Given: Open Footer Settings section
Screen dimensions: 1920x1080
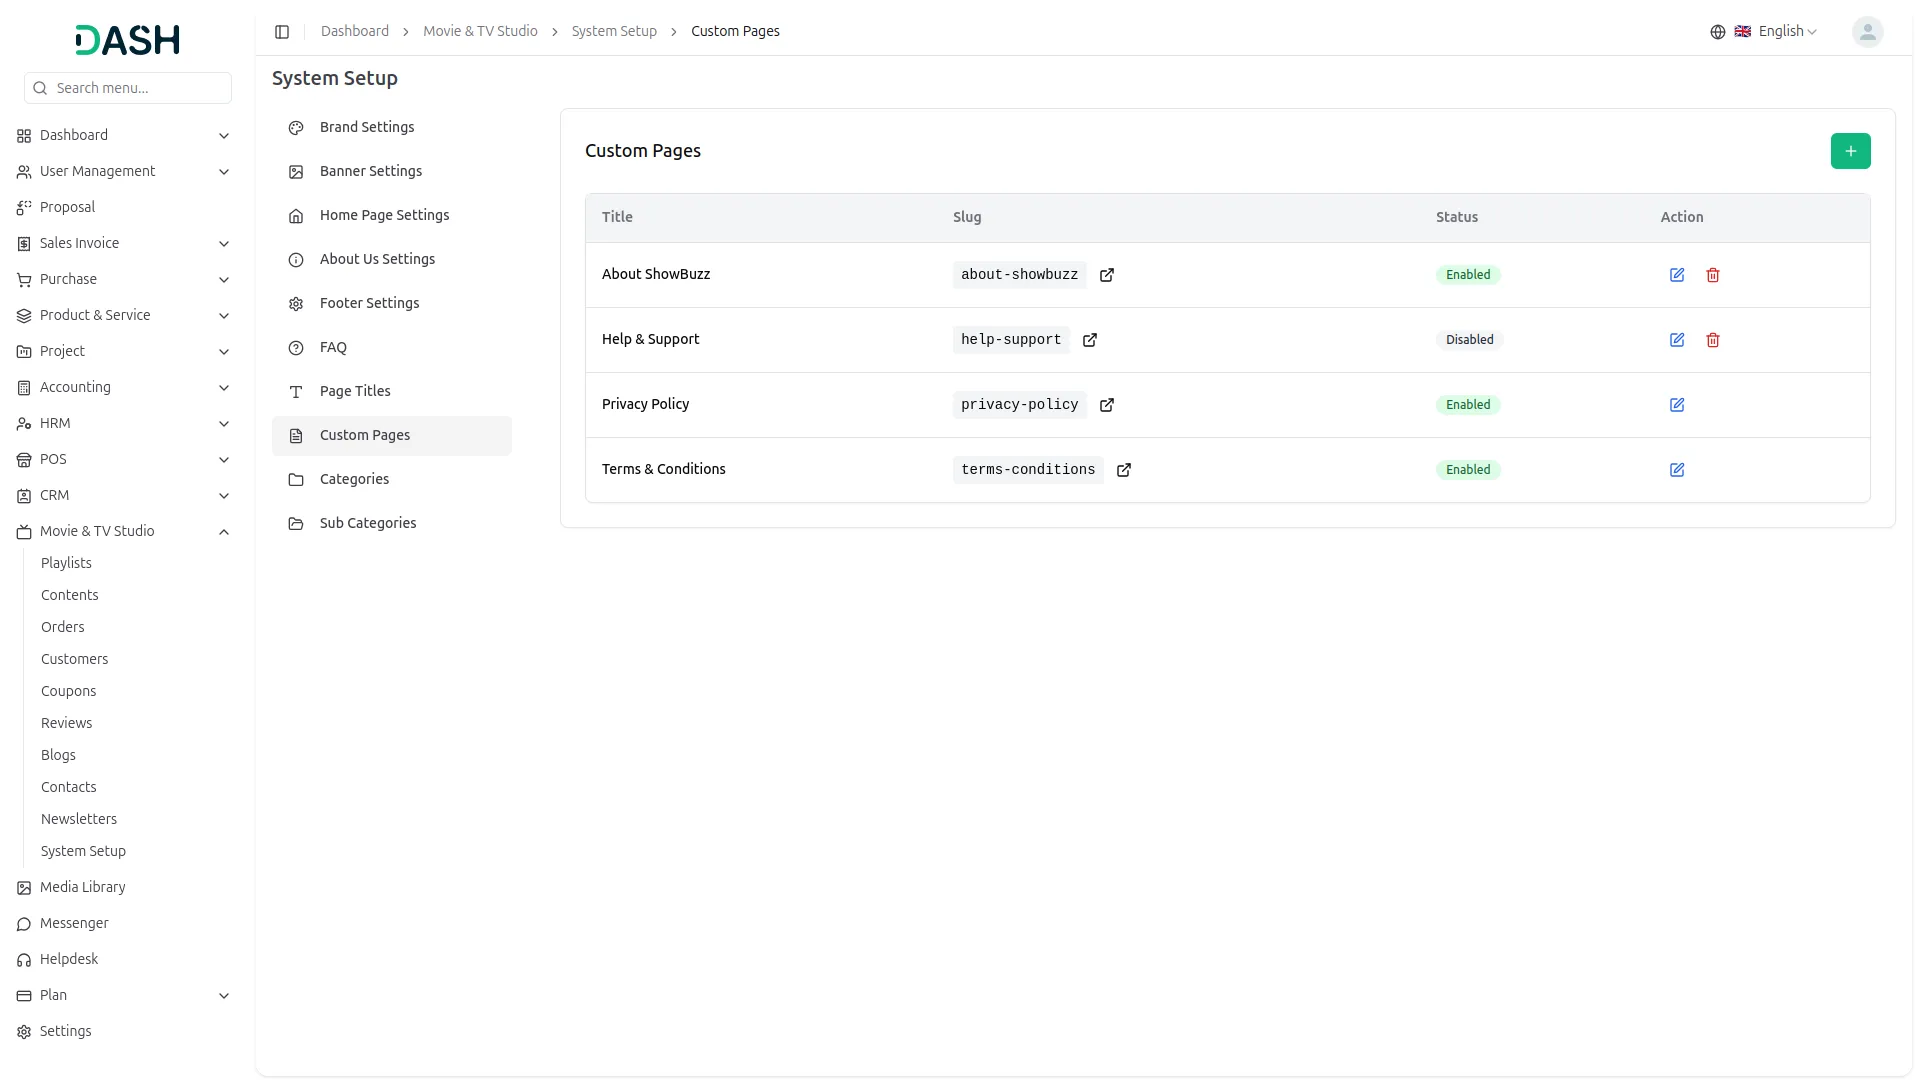Looking at the screenshot, I should coord(369,303).
